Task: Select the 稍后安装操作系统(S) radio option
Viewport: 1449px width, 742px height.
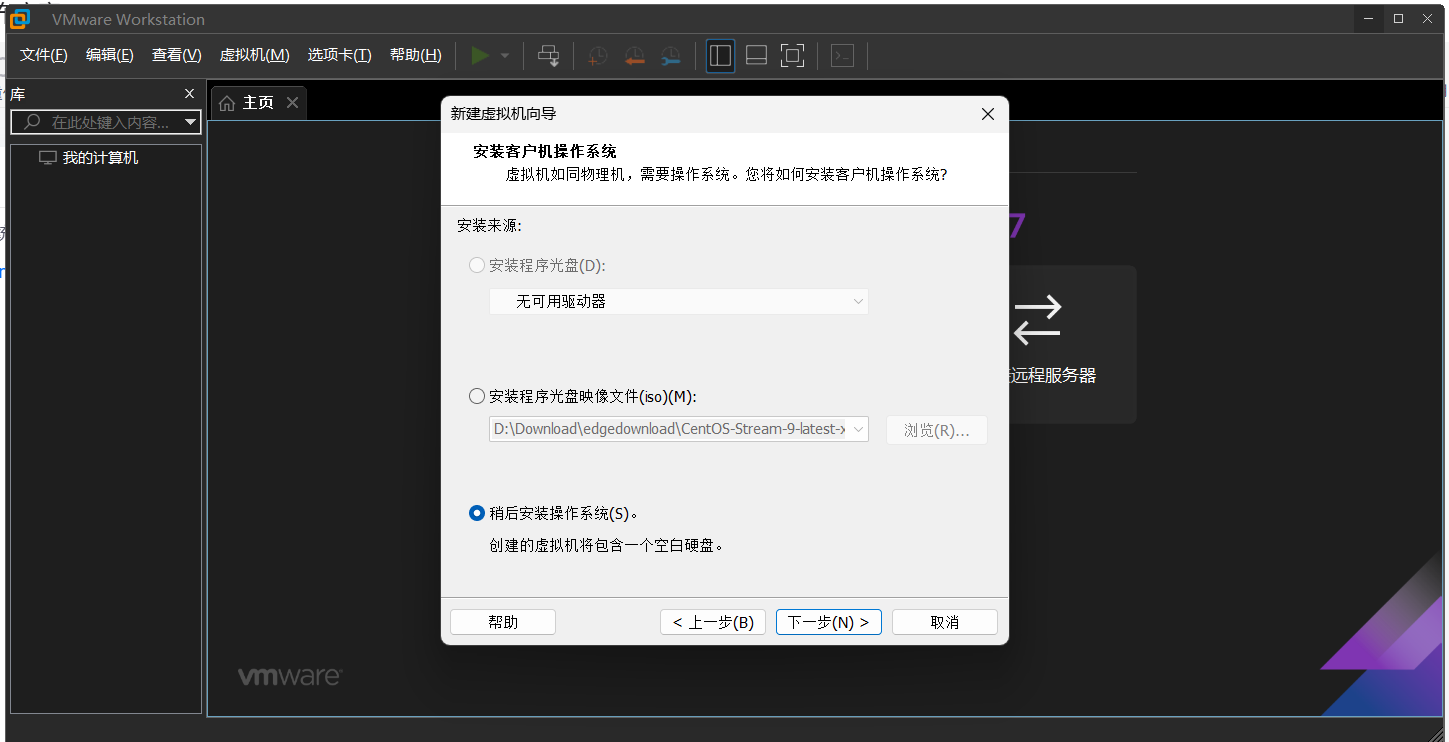Action: click(x=477, y=513)
